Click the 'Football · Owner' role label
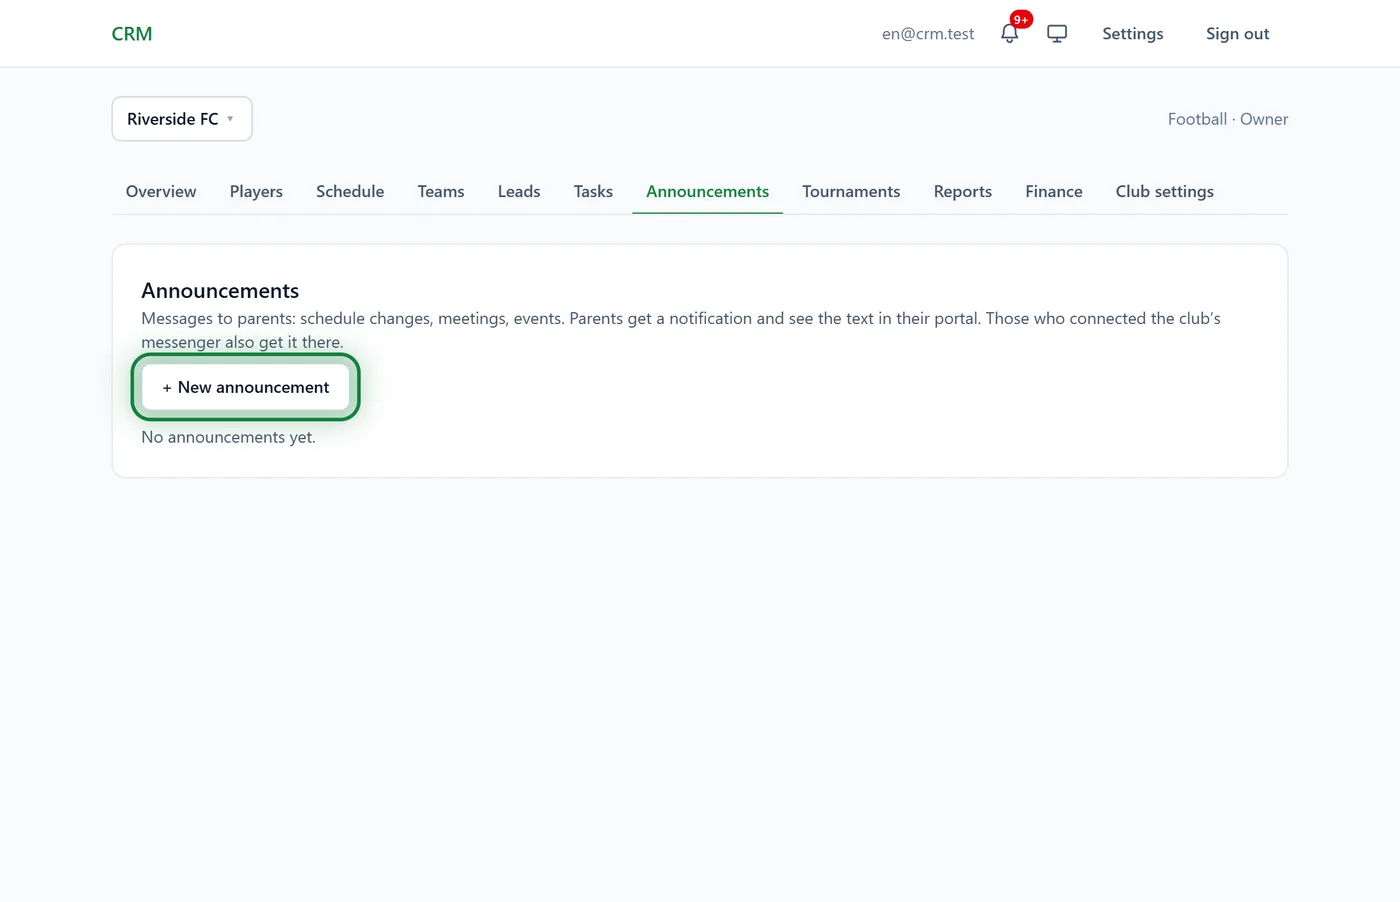Viewport: 1400px width, 902px height. click(x=1228, y=119)
